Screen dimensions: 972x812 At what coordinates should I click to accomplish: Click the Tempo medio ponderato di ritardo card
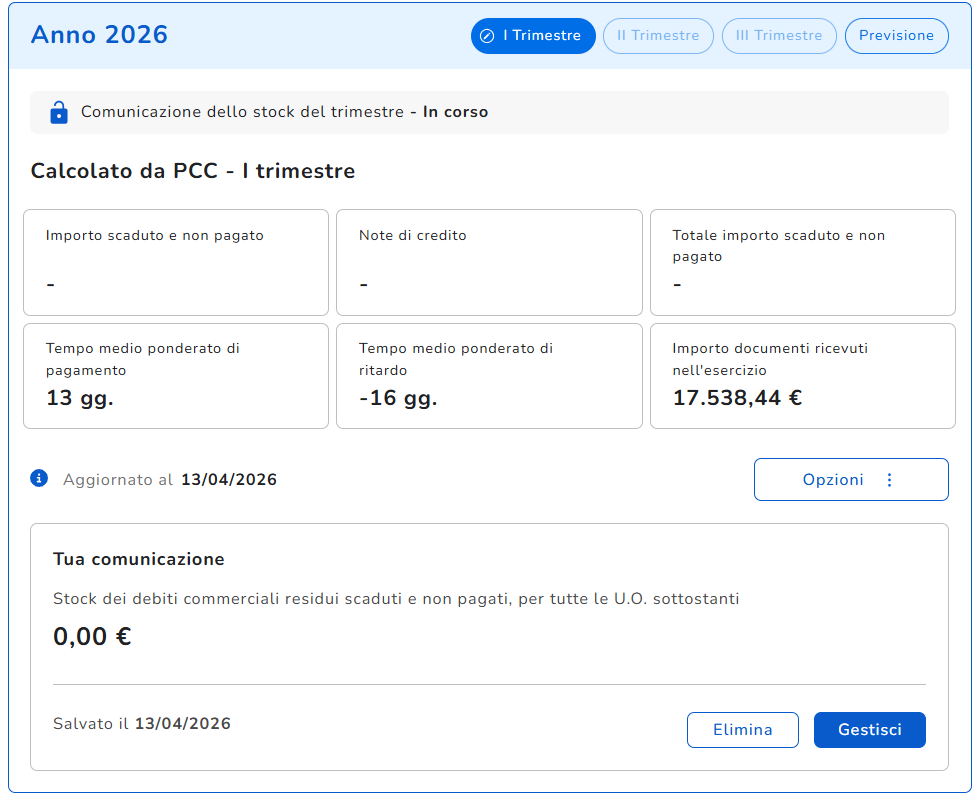(x=489, y=376)
